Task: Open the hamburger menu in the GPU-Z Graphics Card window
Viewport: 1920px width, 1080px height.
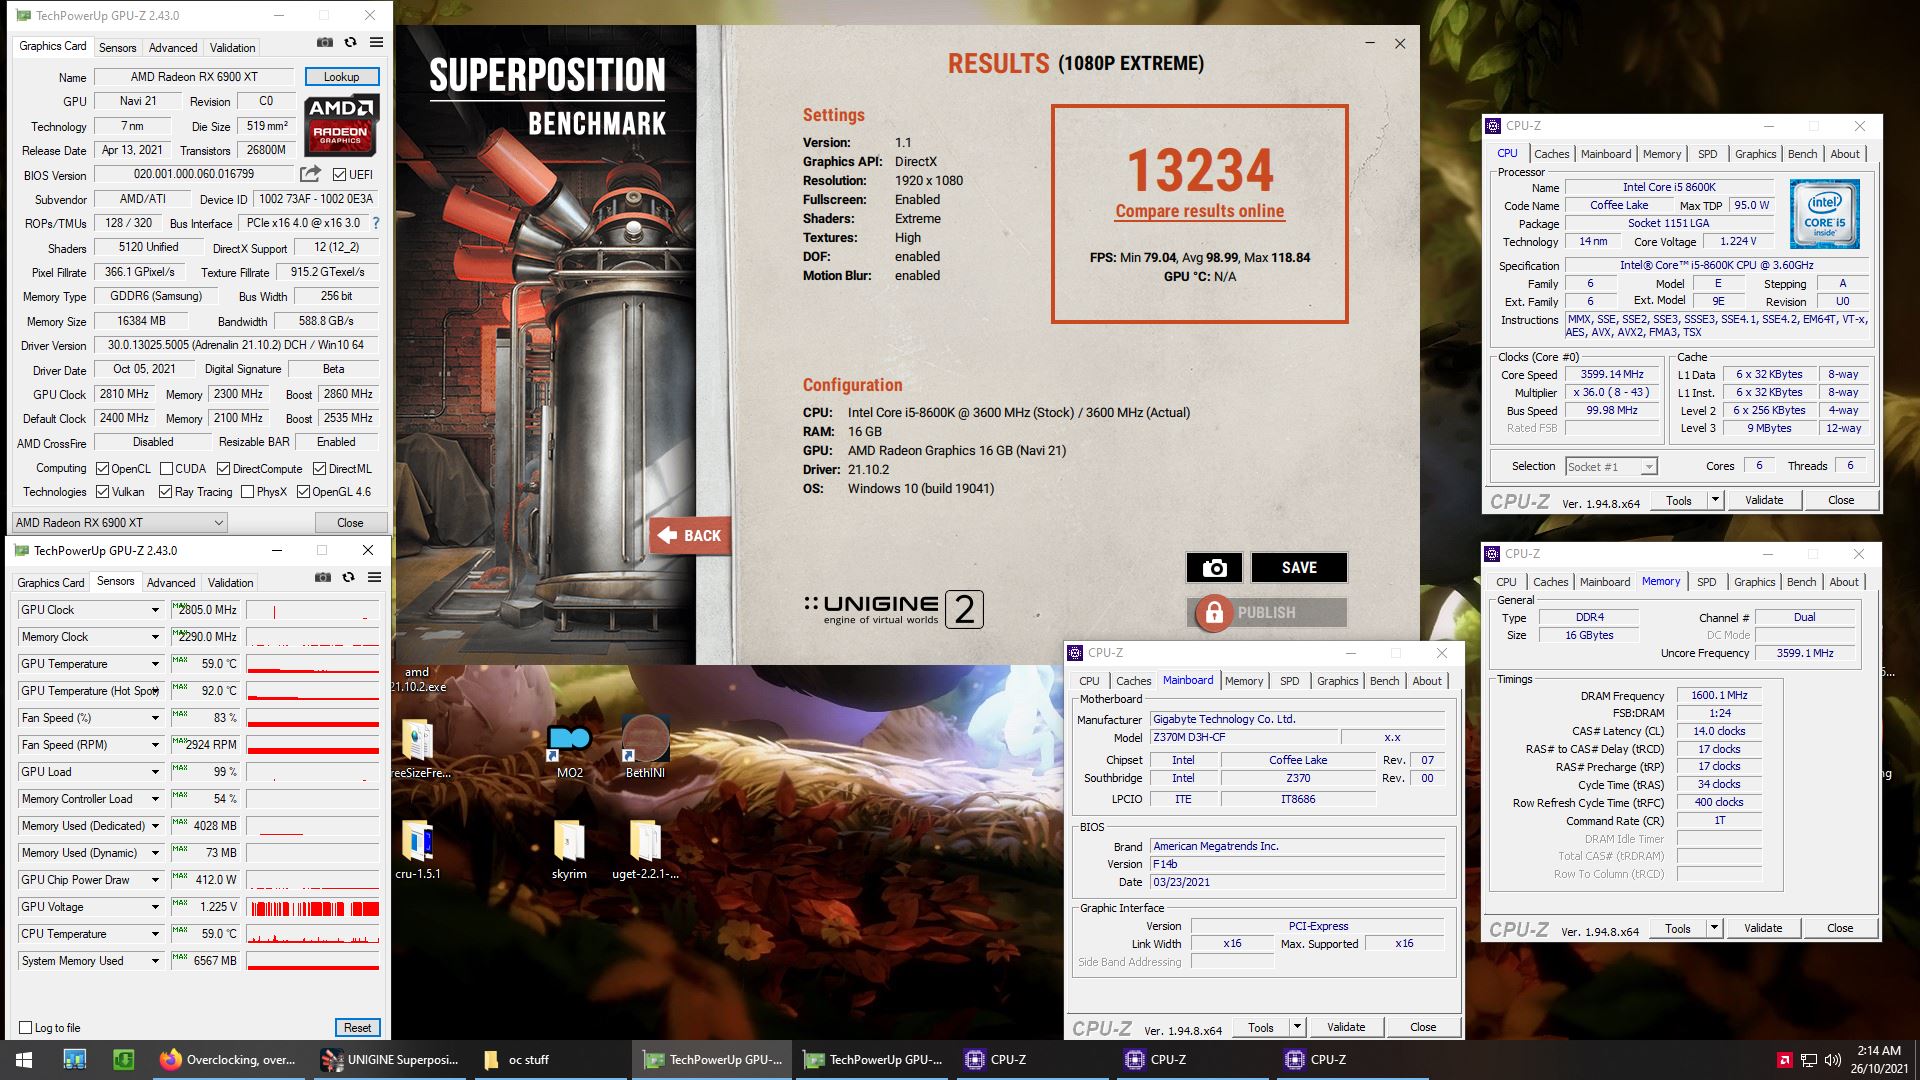Action: (376, 43)
